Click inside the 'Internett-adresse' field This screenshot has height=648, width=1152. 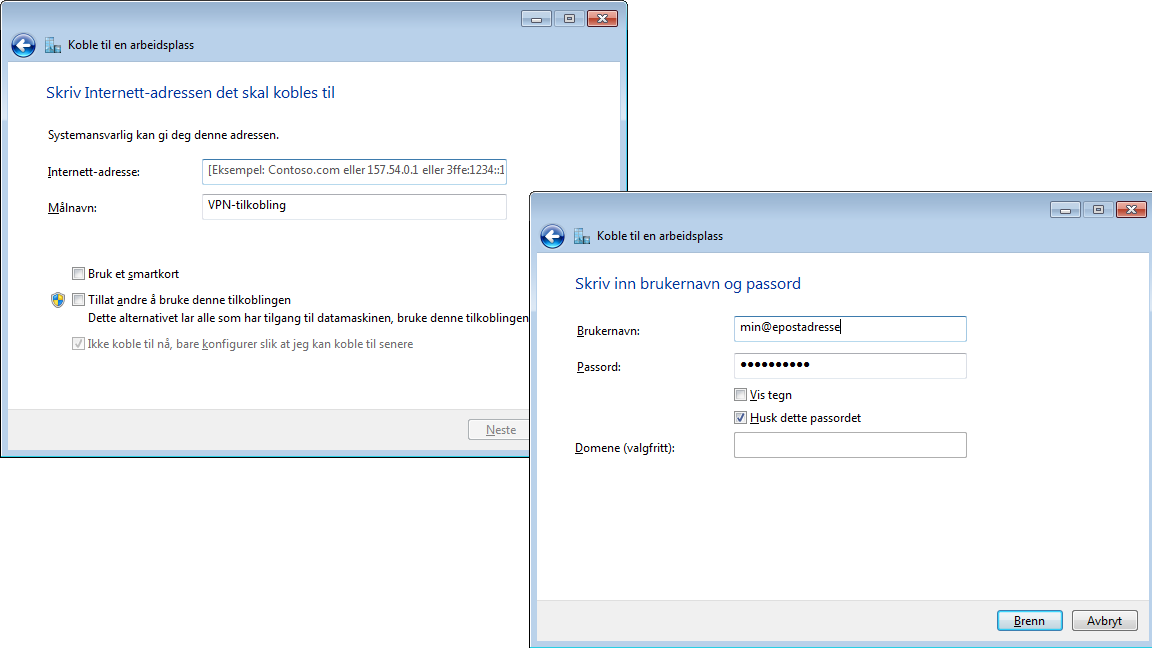point(353,171)
